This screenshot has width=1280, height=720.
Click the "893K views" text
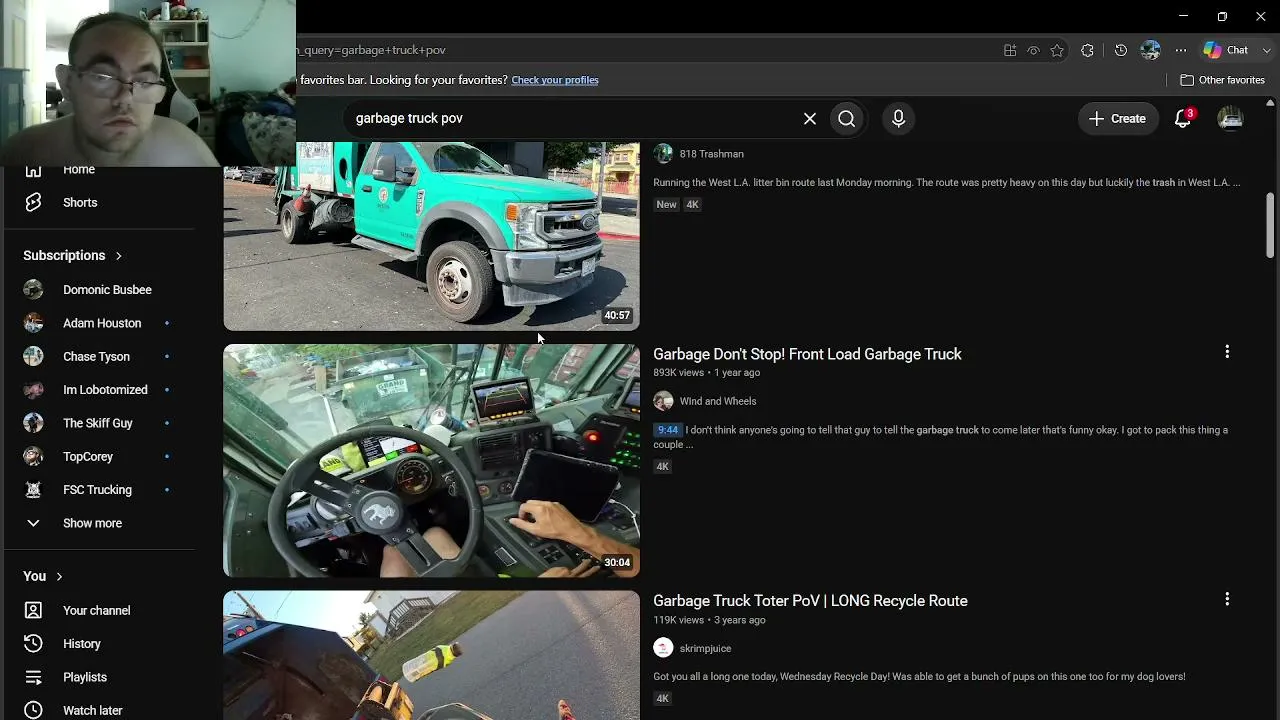(679, 373)
